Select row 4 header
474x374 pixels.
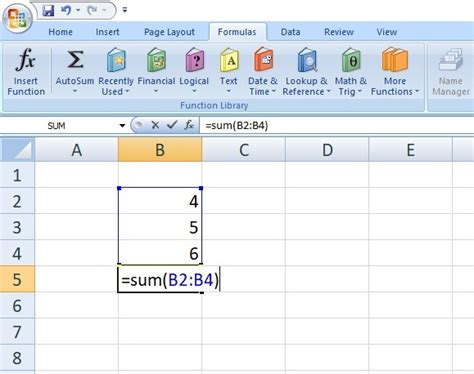[x=17, y=253]
